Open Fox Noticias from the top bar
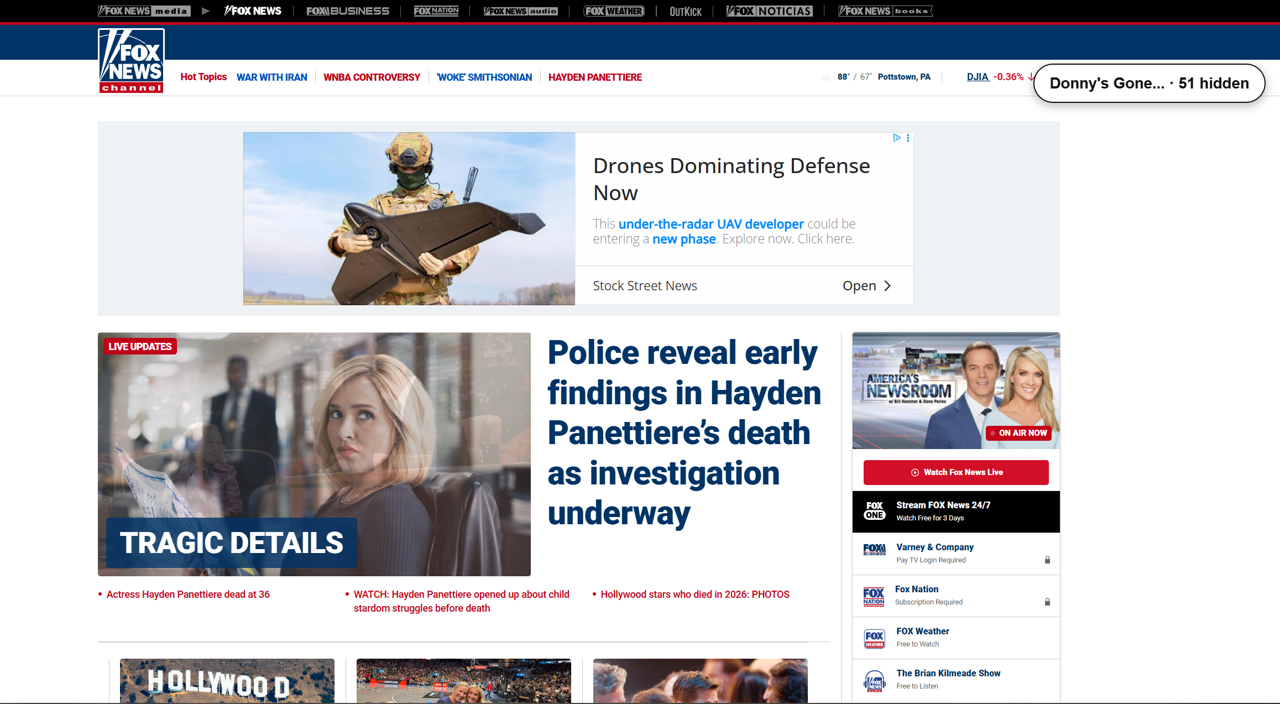This screenshot has height=704, width=1280. tap(769, 11)
